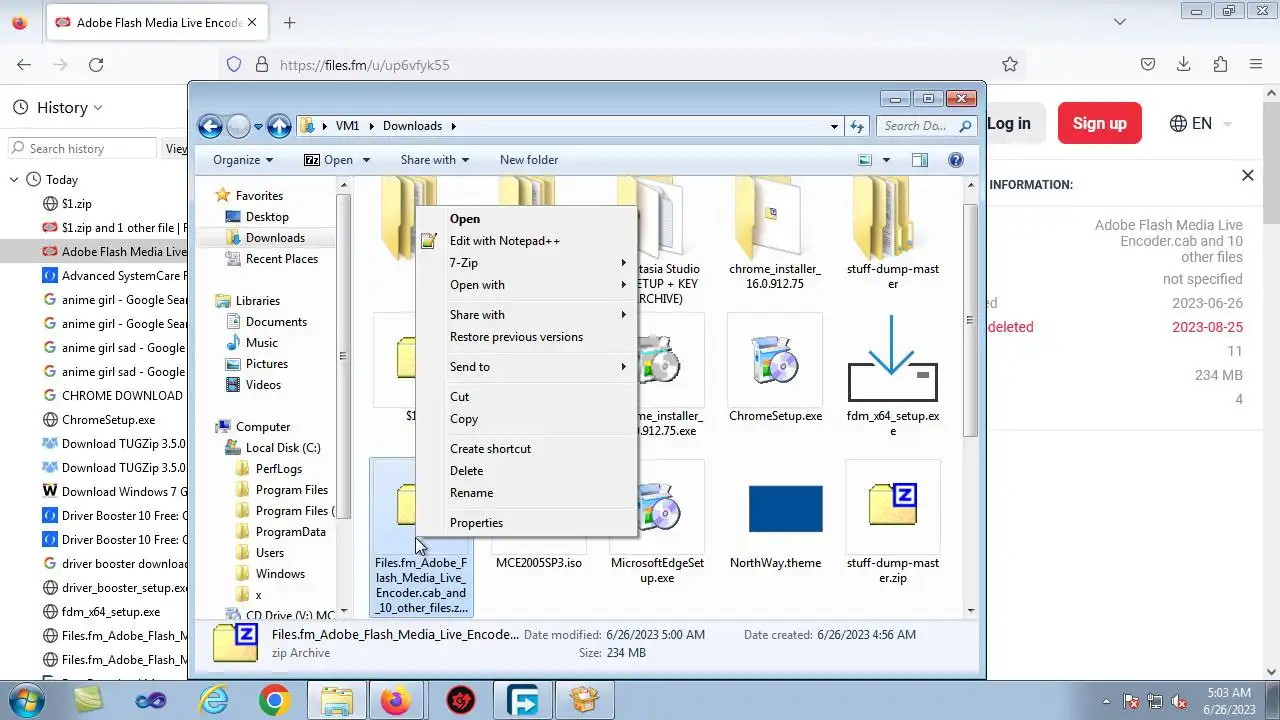Select MCE2005SP3.iso file
The height and width of the screenshot is (720, 1280).
pos(539,563)
